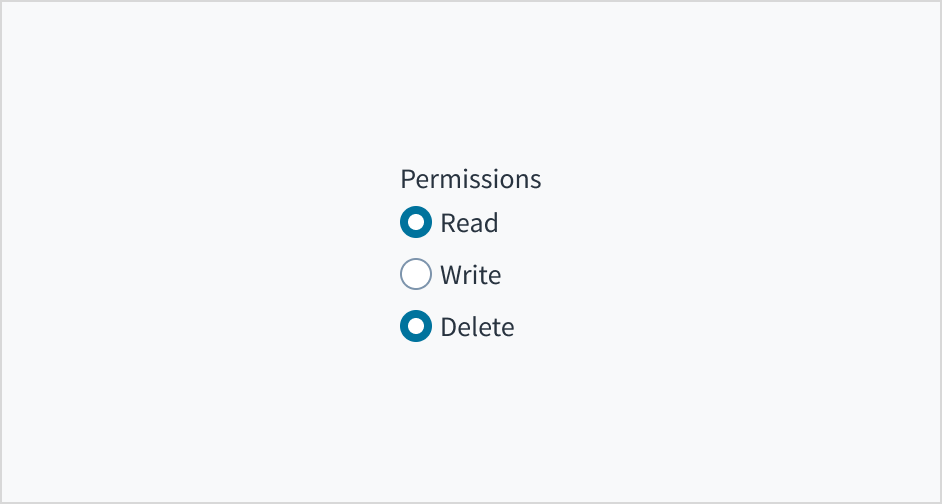Select the Delete radio button
The image size is (942, 504).
tap(416, 327)
